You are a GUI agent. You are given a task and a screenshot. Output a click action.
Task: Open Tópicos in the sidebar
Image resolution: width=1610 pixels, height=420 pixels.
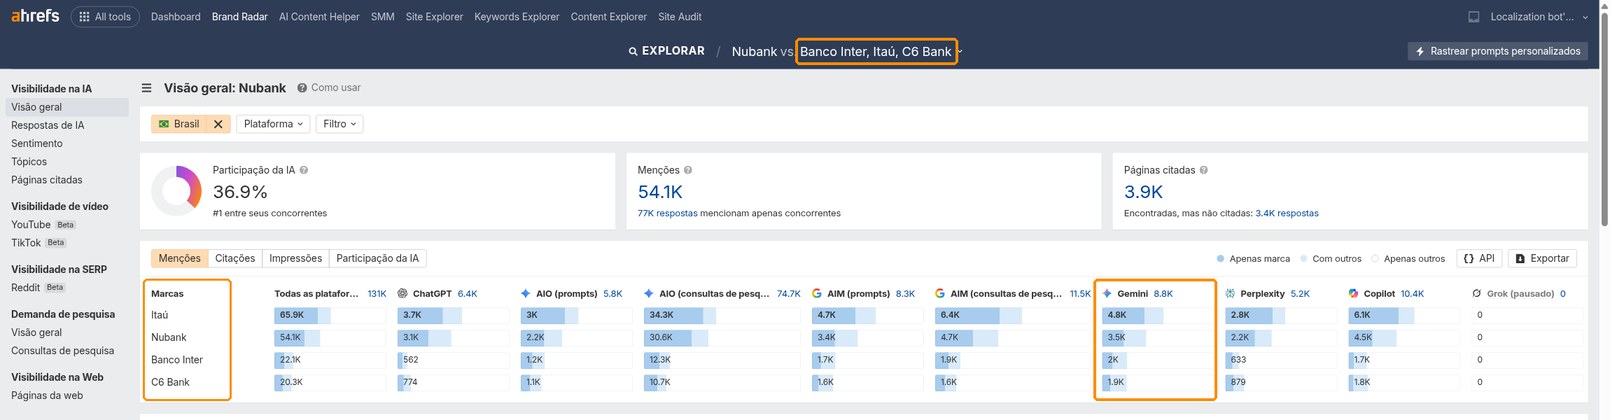coord(29,161)
